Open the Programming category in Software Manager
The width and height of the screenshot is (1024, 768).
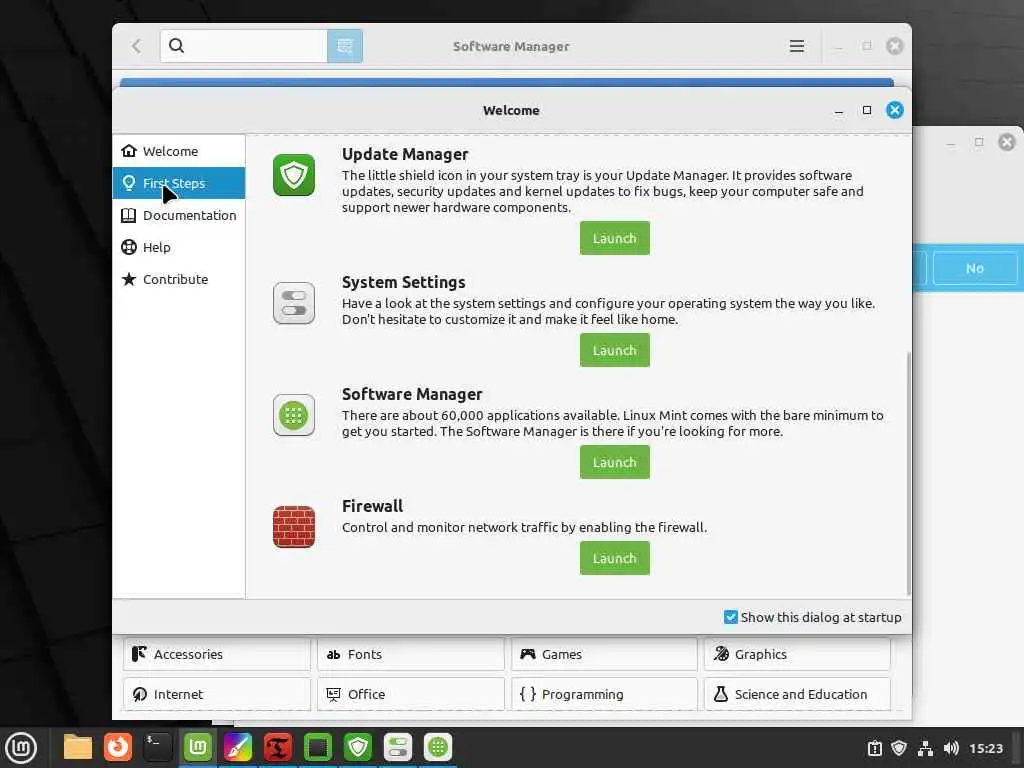tap(604, 694)
